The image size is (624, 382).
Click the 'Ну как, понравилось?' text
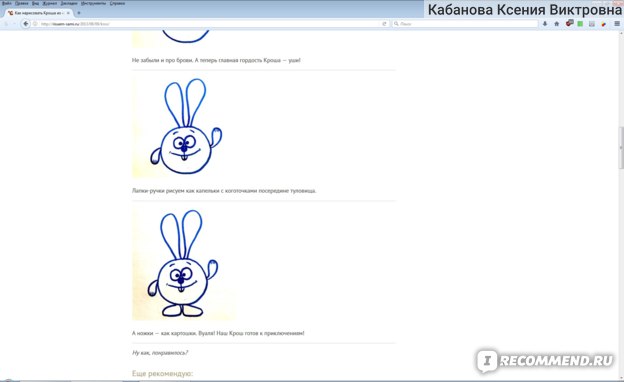[x=160, y=353]
